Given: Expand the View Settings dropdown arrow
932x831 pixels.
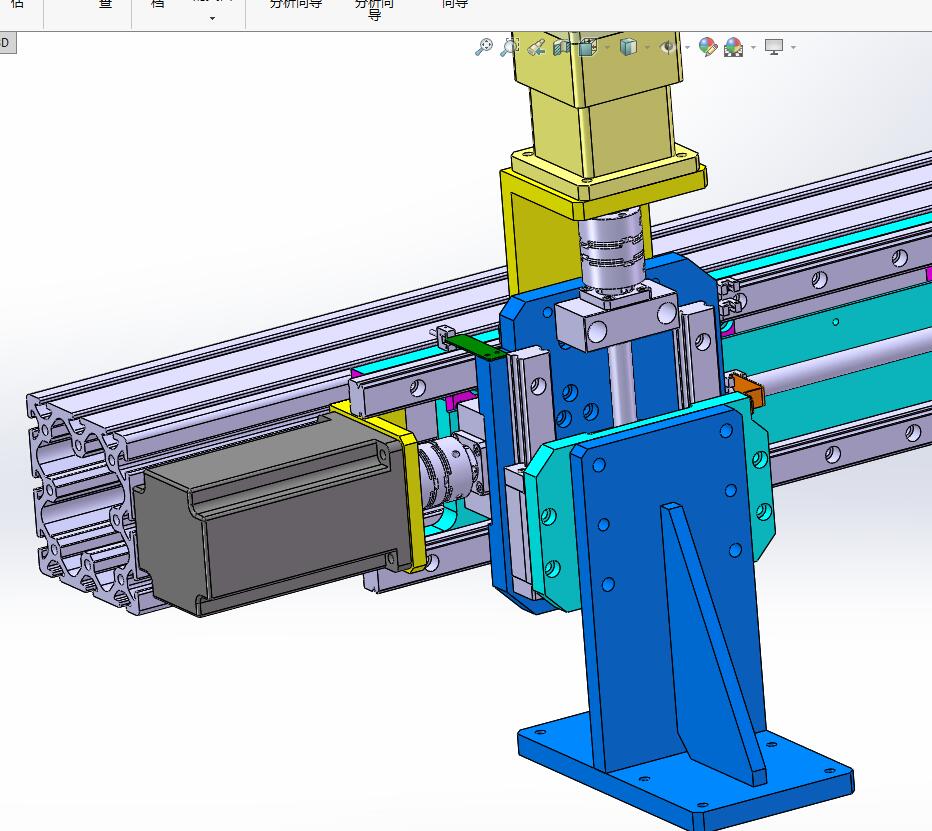Looking at the screenshot, I should [x=794, y=48].
